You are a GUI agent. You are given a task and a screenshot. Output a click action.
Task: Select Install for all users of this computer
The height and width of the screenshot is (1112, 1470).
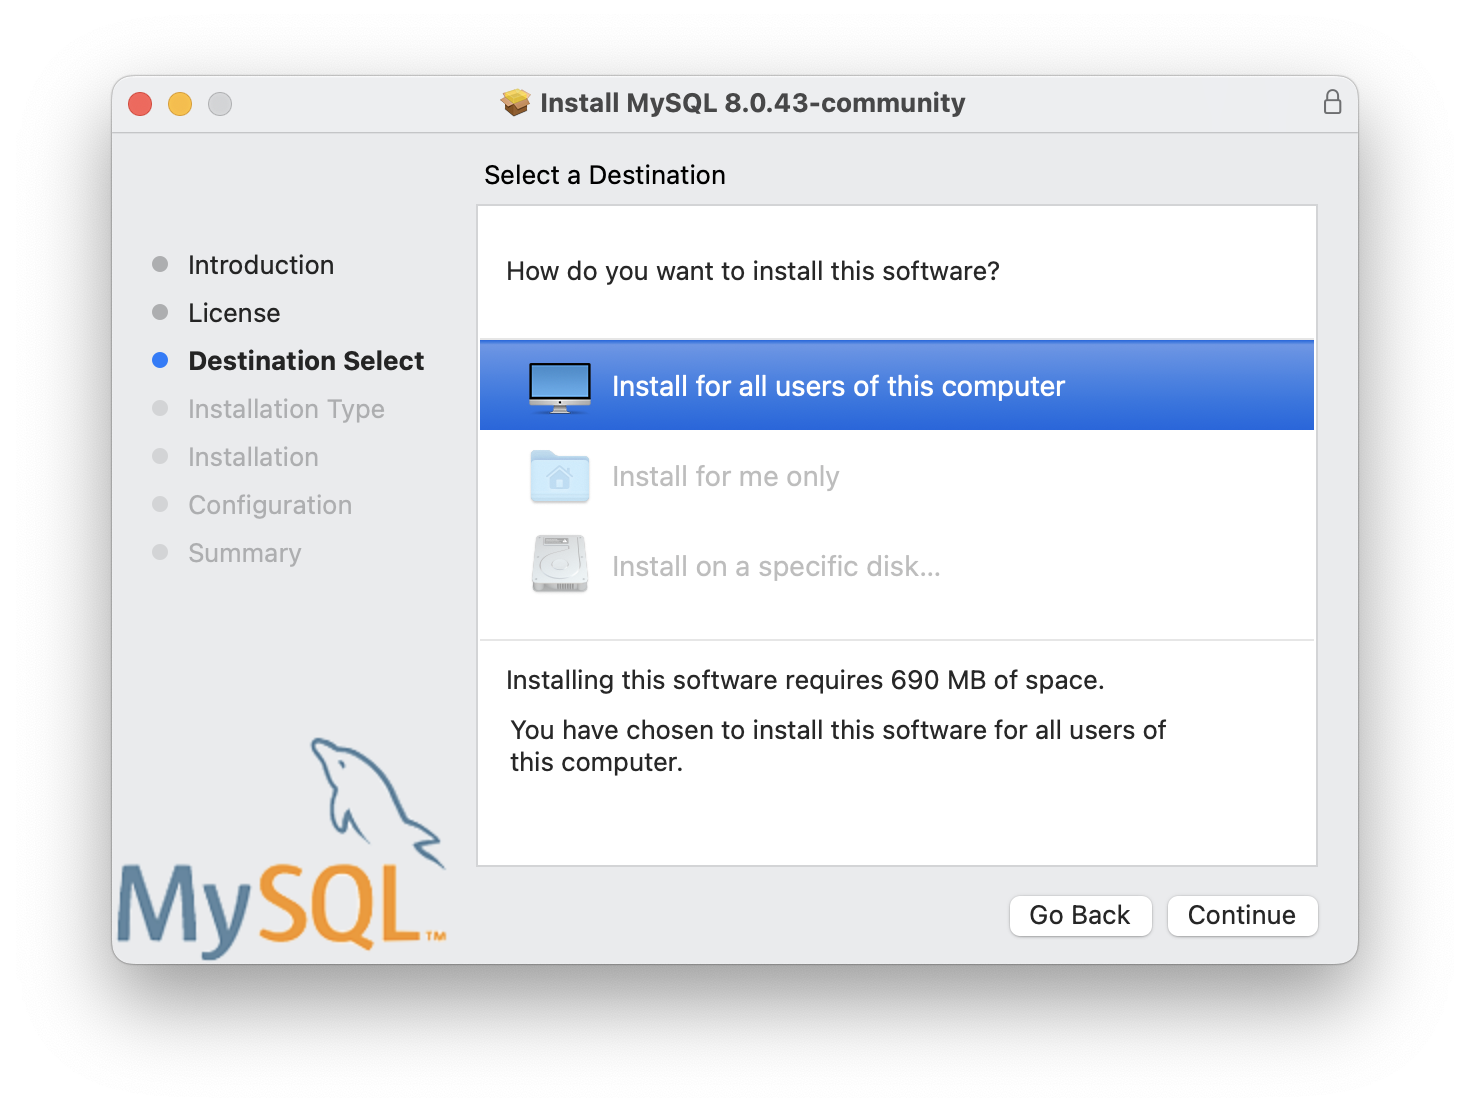coord(897,386)
